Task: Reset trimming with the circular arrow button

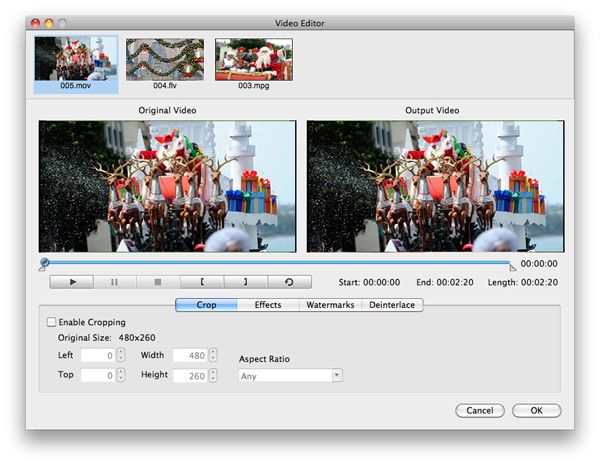Action: [x=290, y=282]
